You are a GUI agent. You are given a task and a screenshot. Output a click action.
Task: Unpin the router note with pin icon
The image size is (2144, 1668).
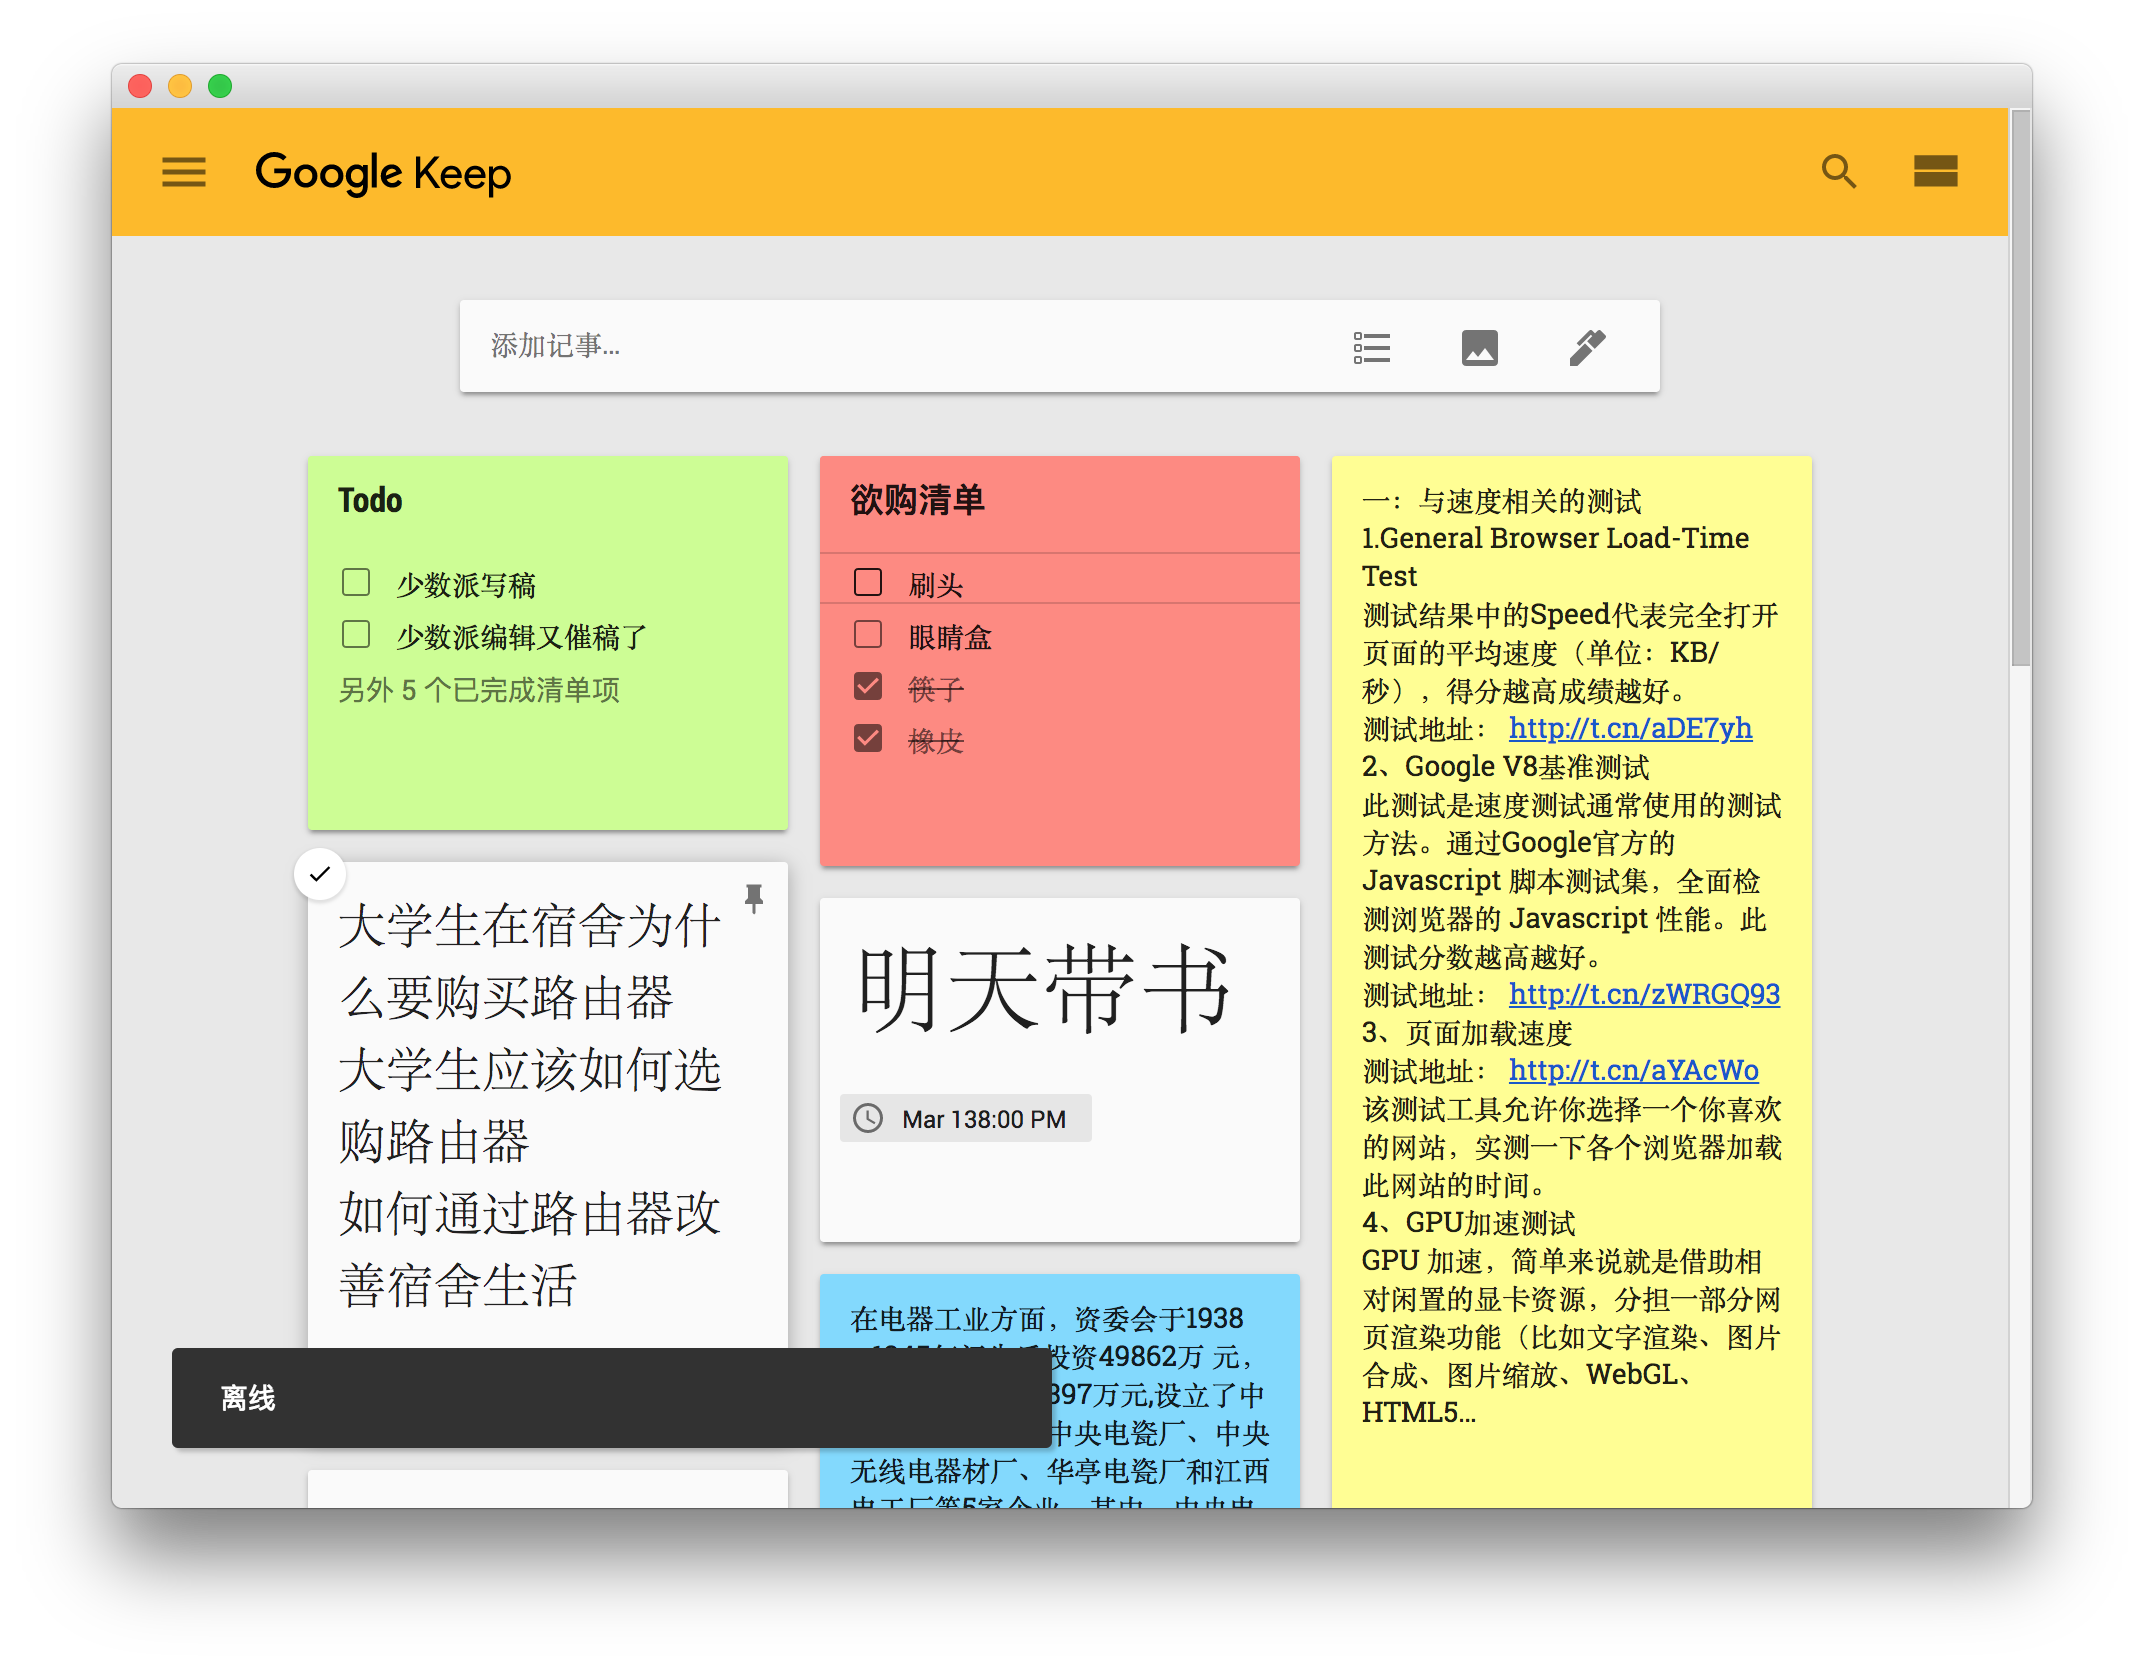tap(754, 898)
